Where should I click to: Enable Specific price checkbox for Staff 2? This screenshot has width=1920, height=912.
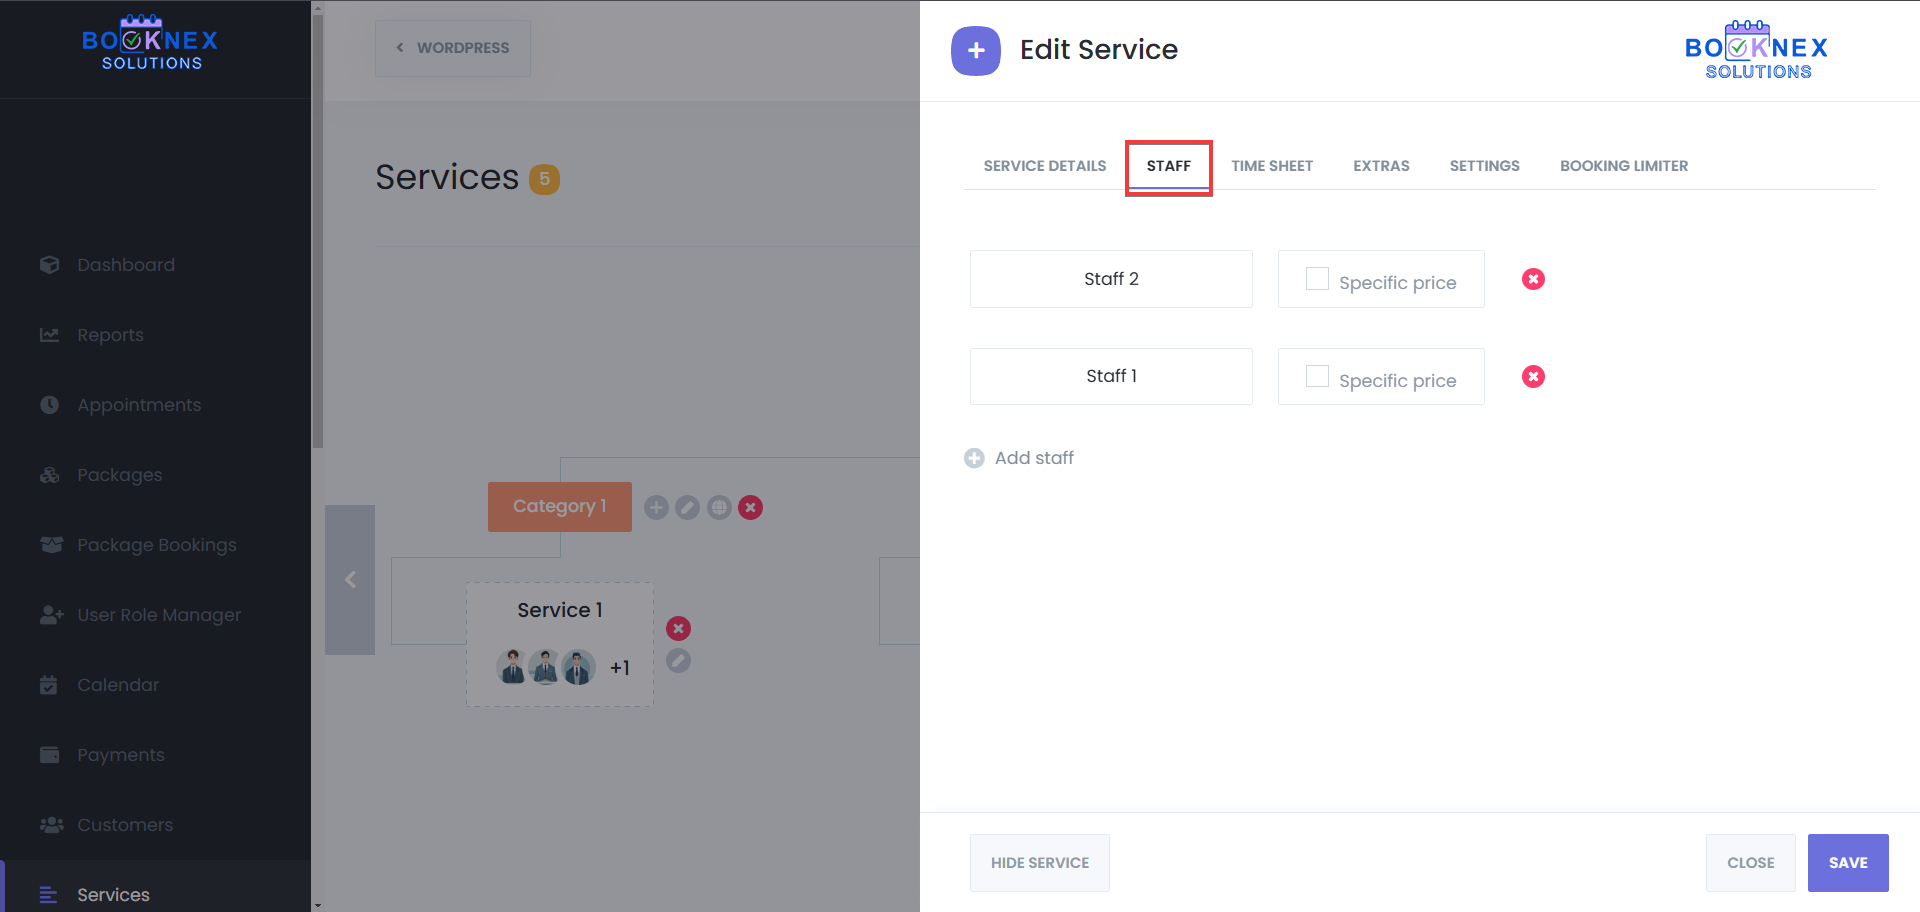click(1317, 279)
